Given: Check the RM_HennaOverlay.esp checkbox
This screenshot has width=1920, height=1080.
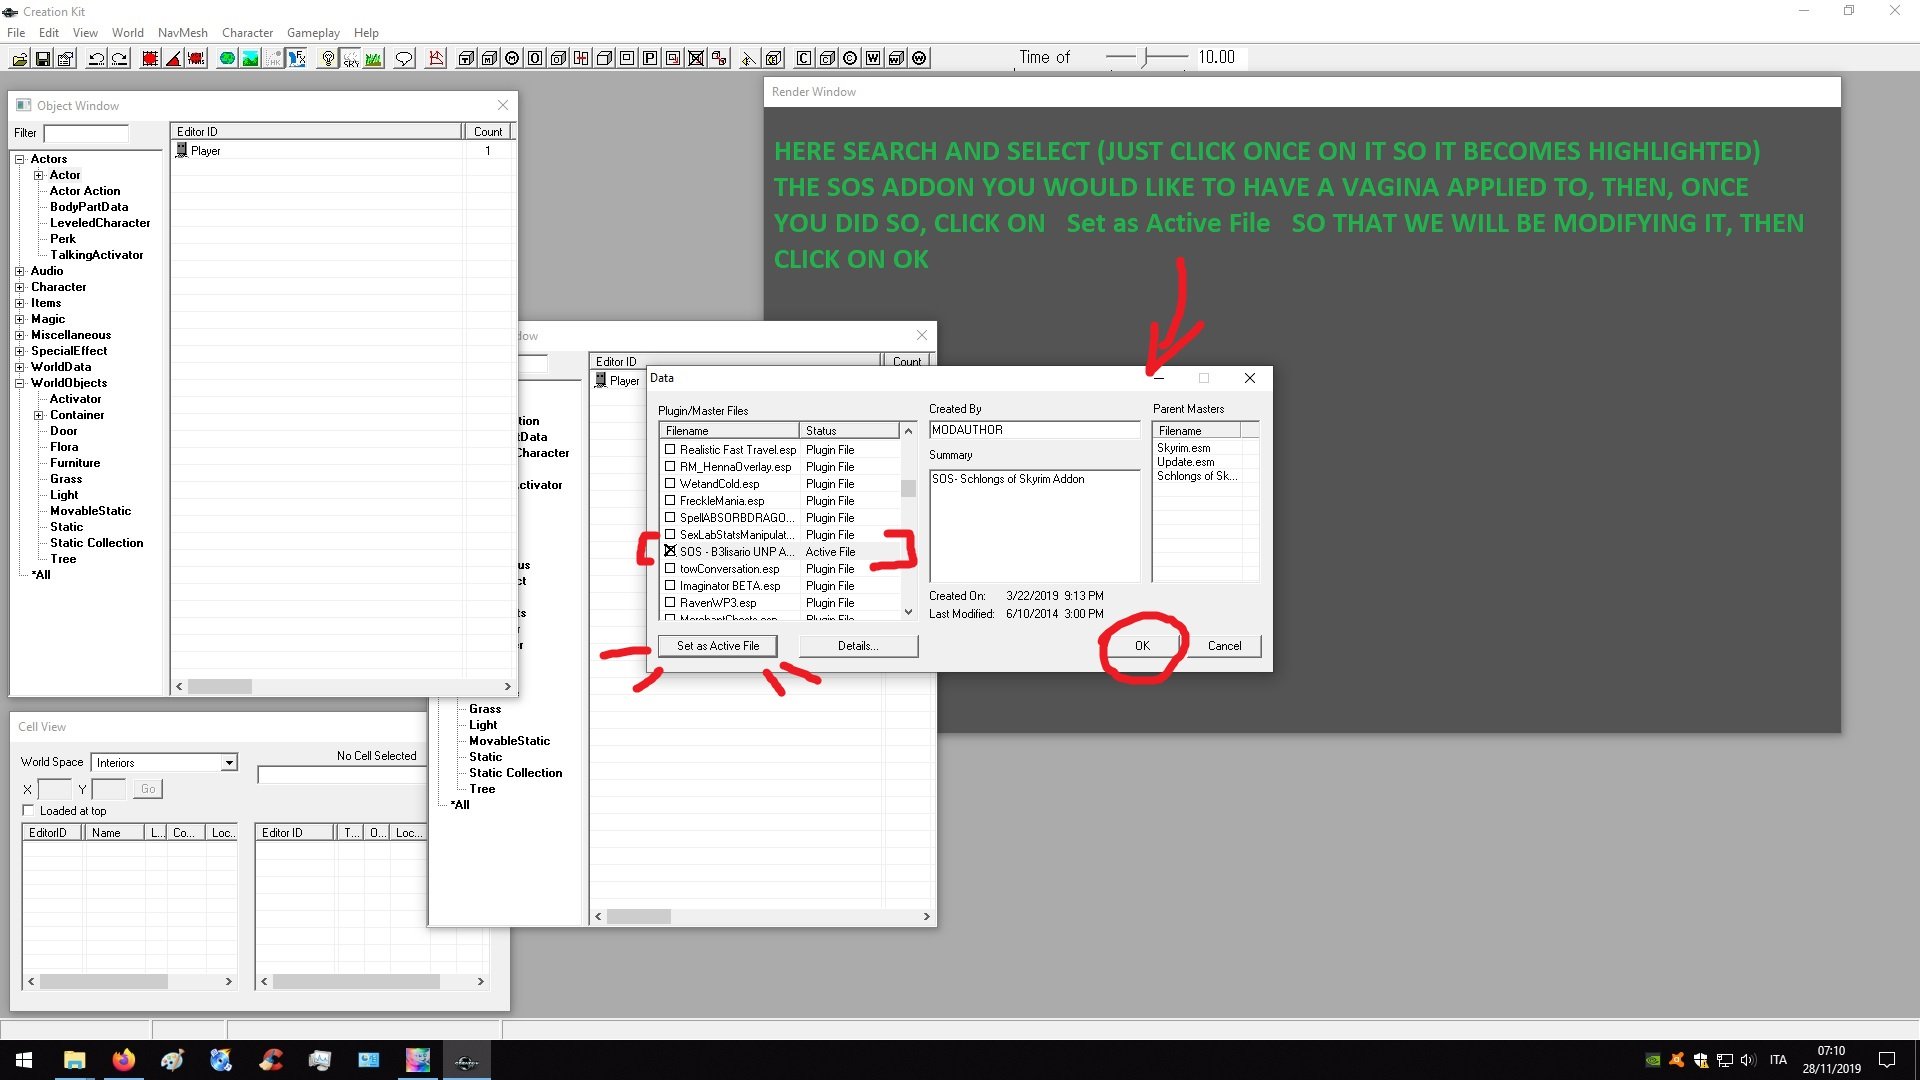Looking at the screenshot, I should click(x=670, y=467).
